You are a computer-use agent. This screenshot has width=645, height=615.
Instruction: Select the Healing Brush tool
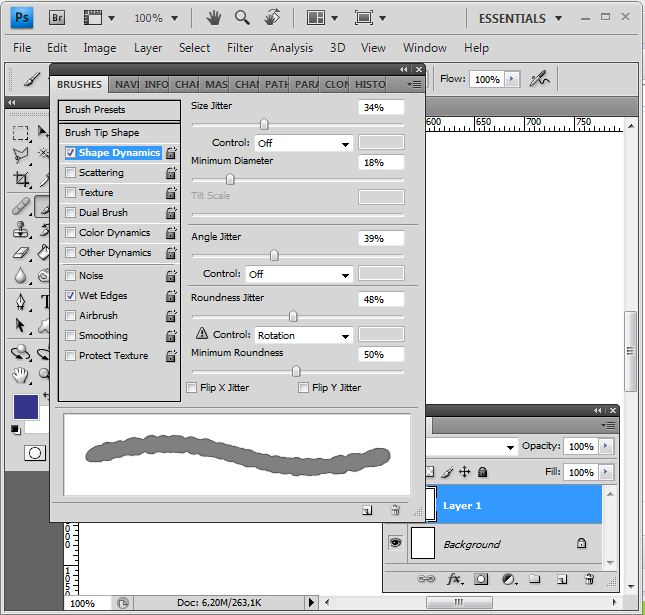pos(21,206)
